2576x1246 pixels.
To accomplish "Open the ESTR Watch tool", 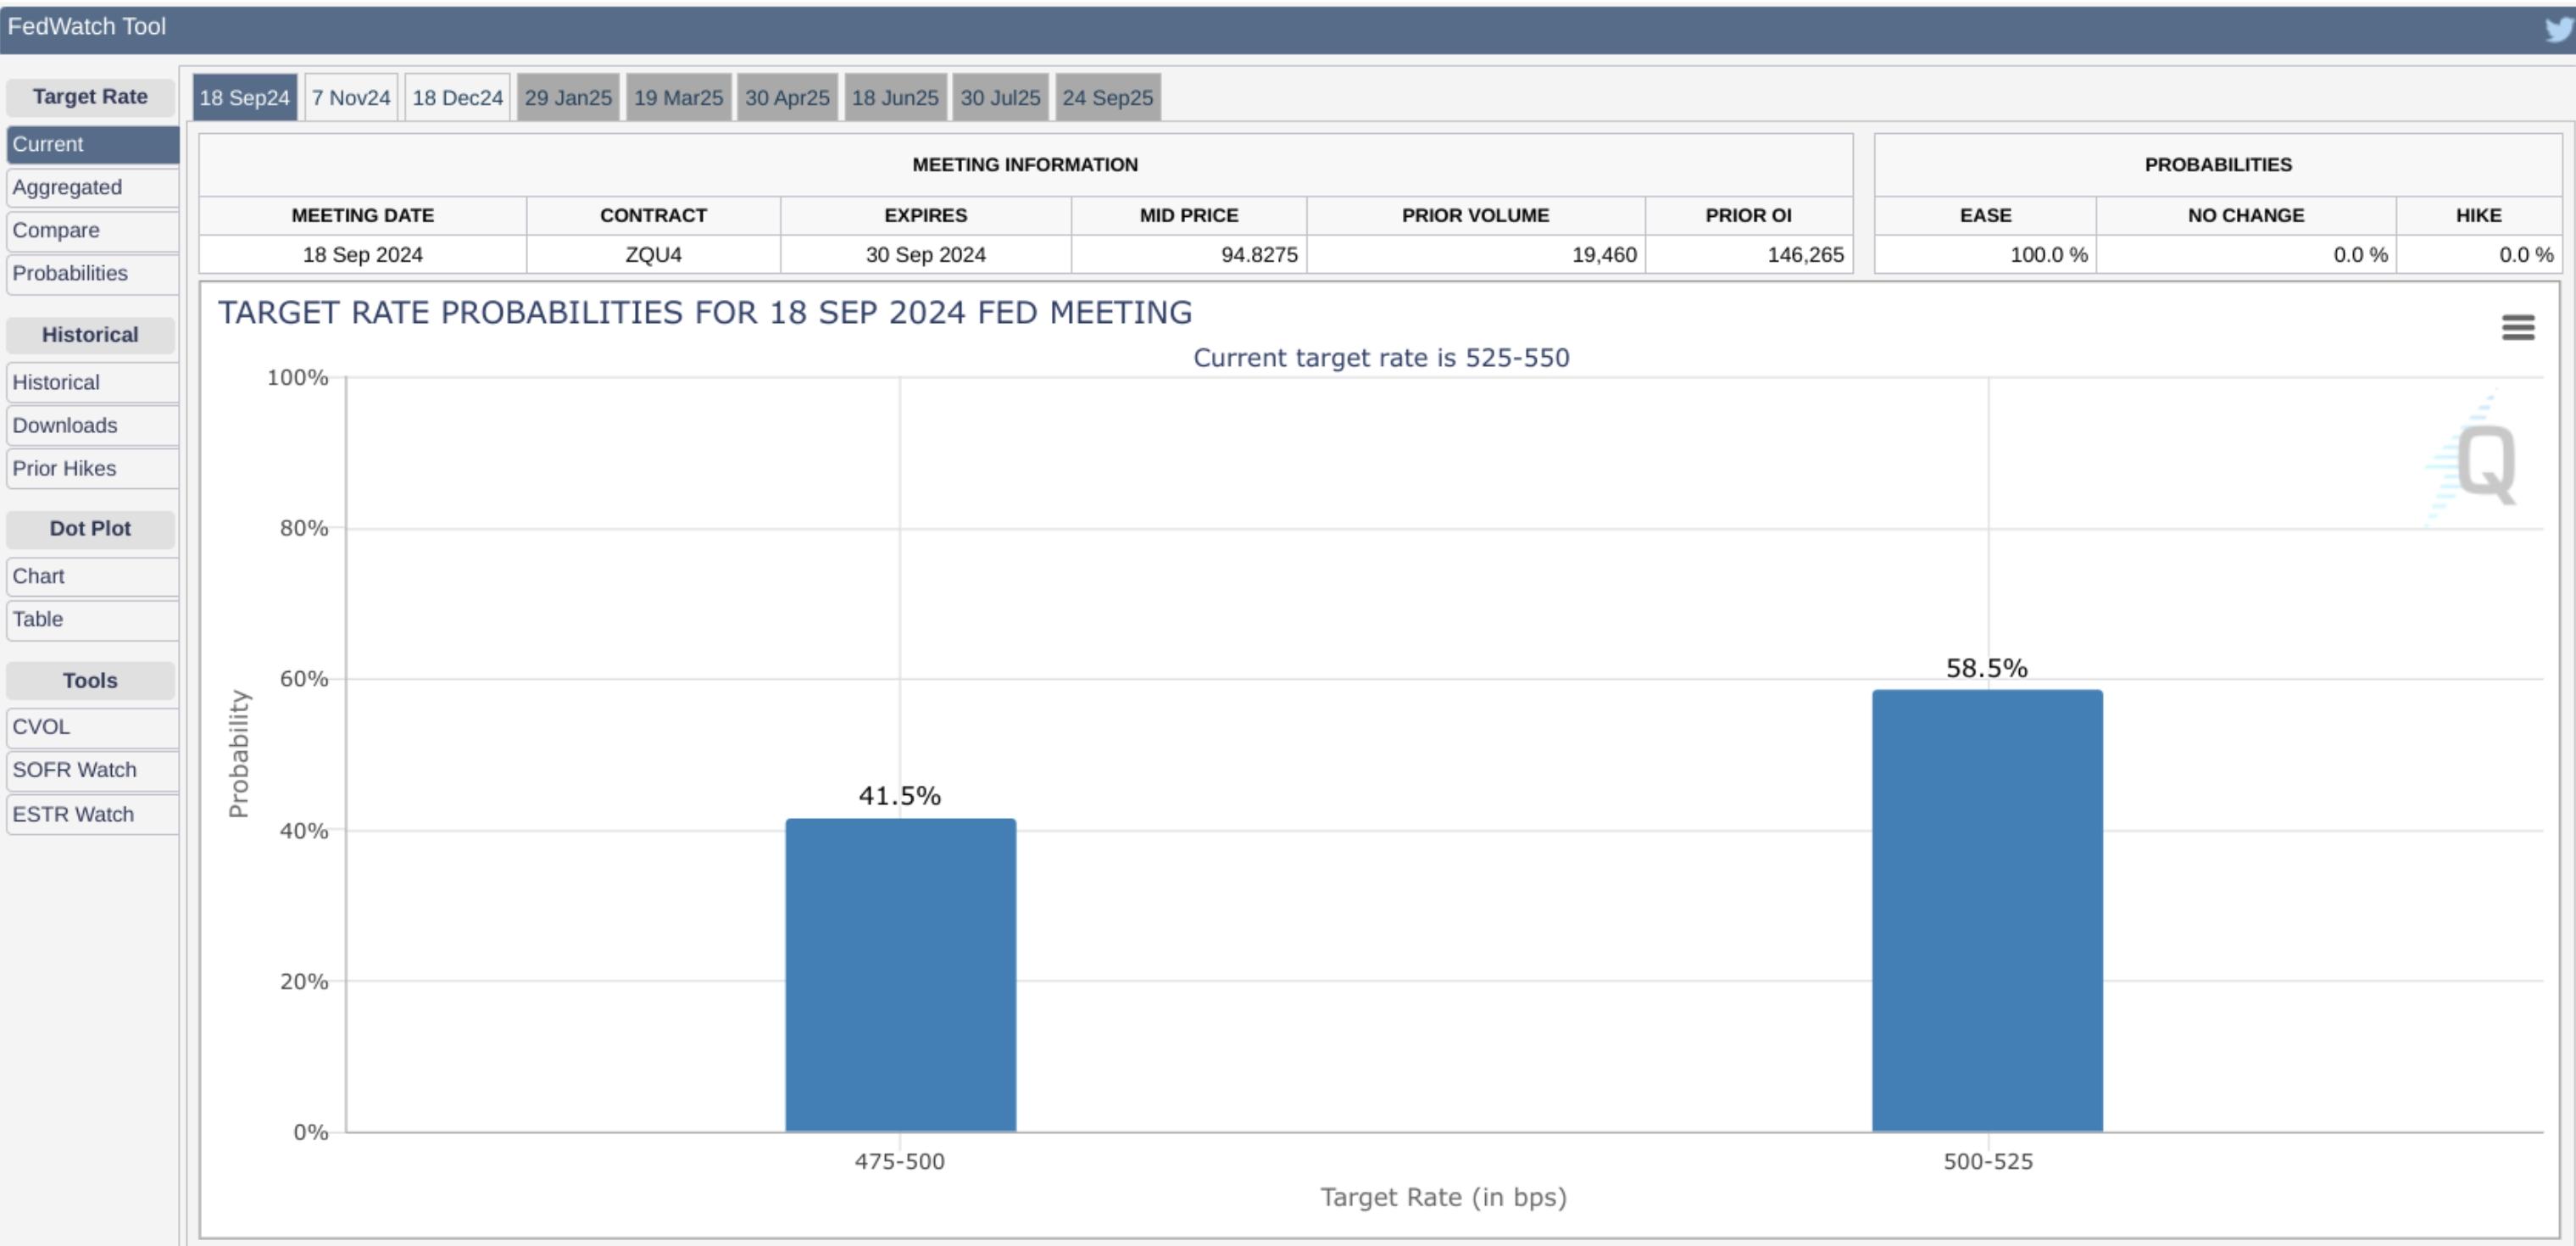I will (x=93, y=814).
